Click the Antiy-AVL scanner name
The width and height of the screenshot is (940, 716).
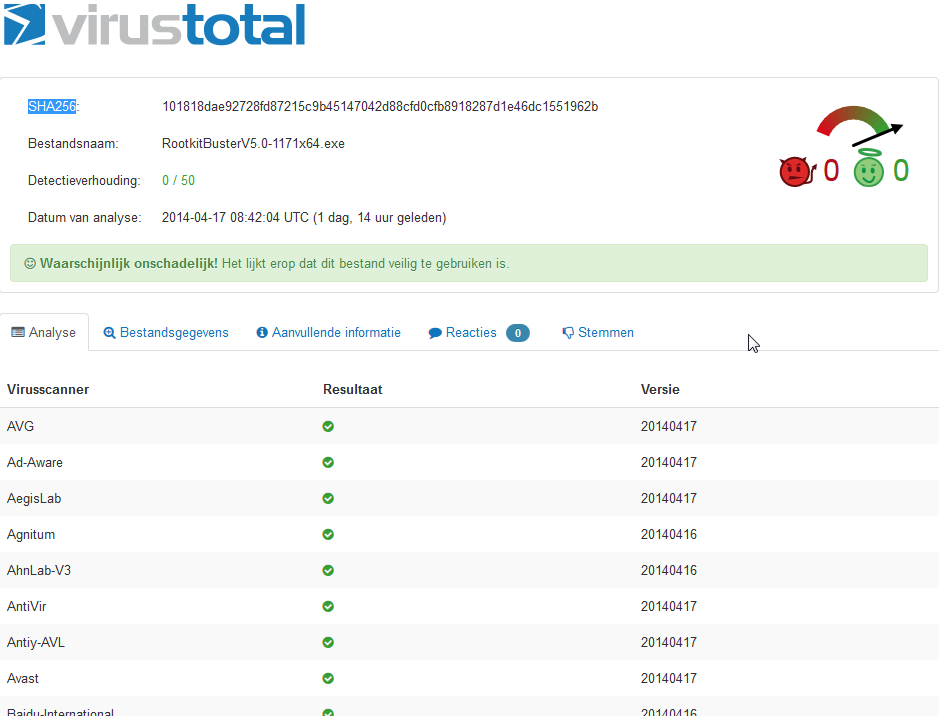35,642
